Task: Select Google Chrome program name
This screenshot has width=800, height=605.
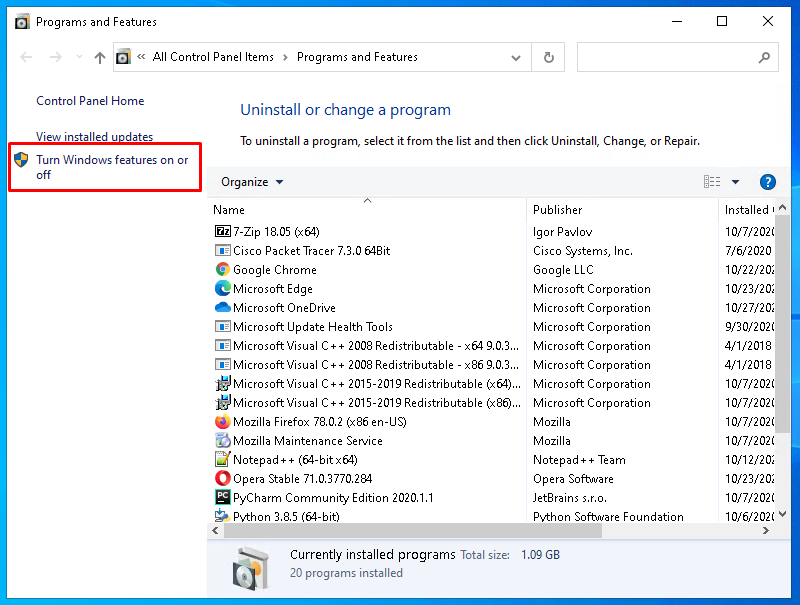Action: point(274,269)
